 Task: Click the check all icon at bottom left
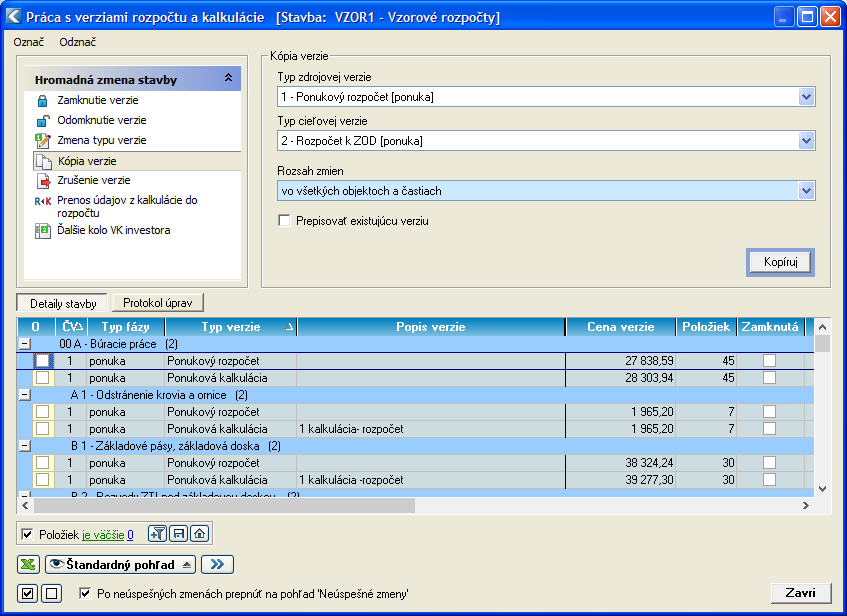coord(28,594)
